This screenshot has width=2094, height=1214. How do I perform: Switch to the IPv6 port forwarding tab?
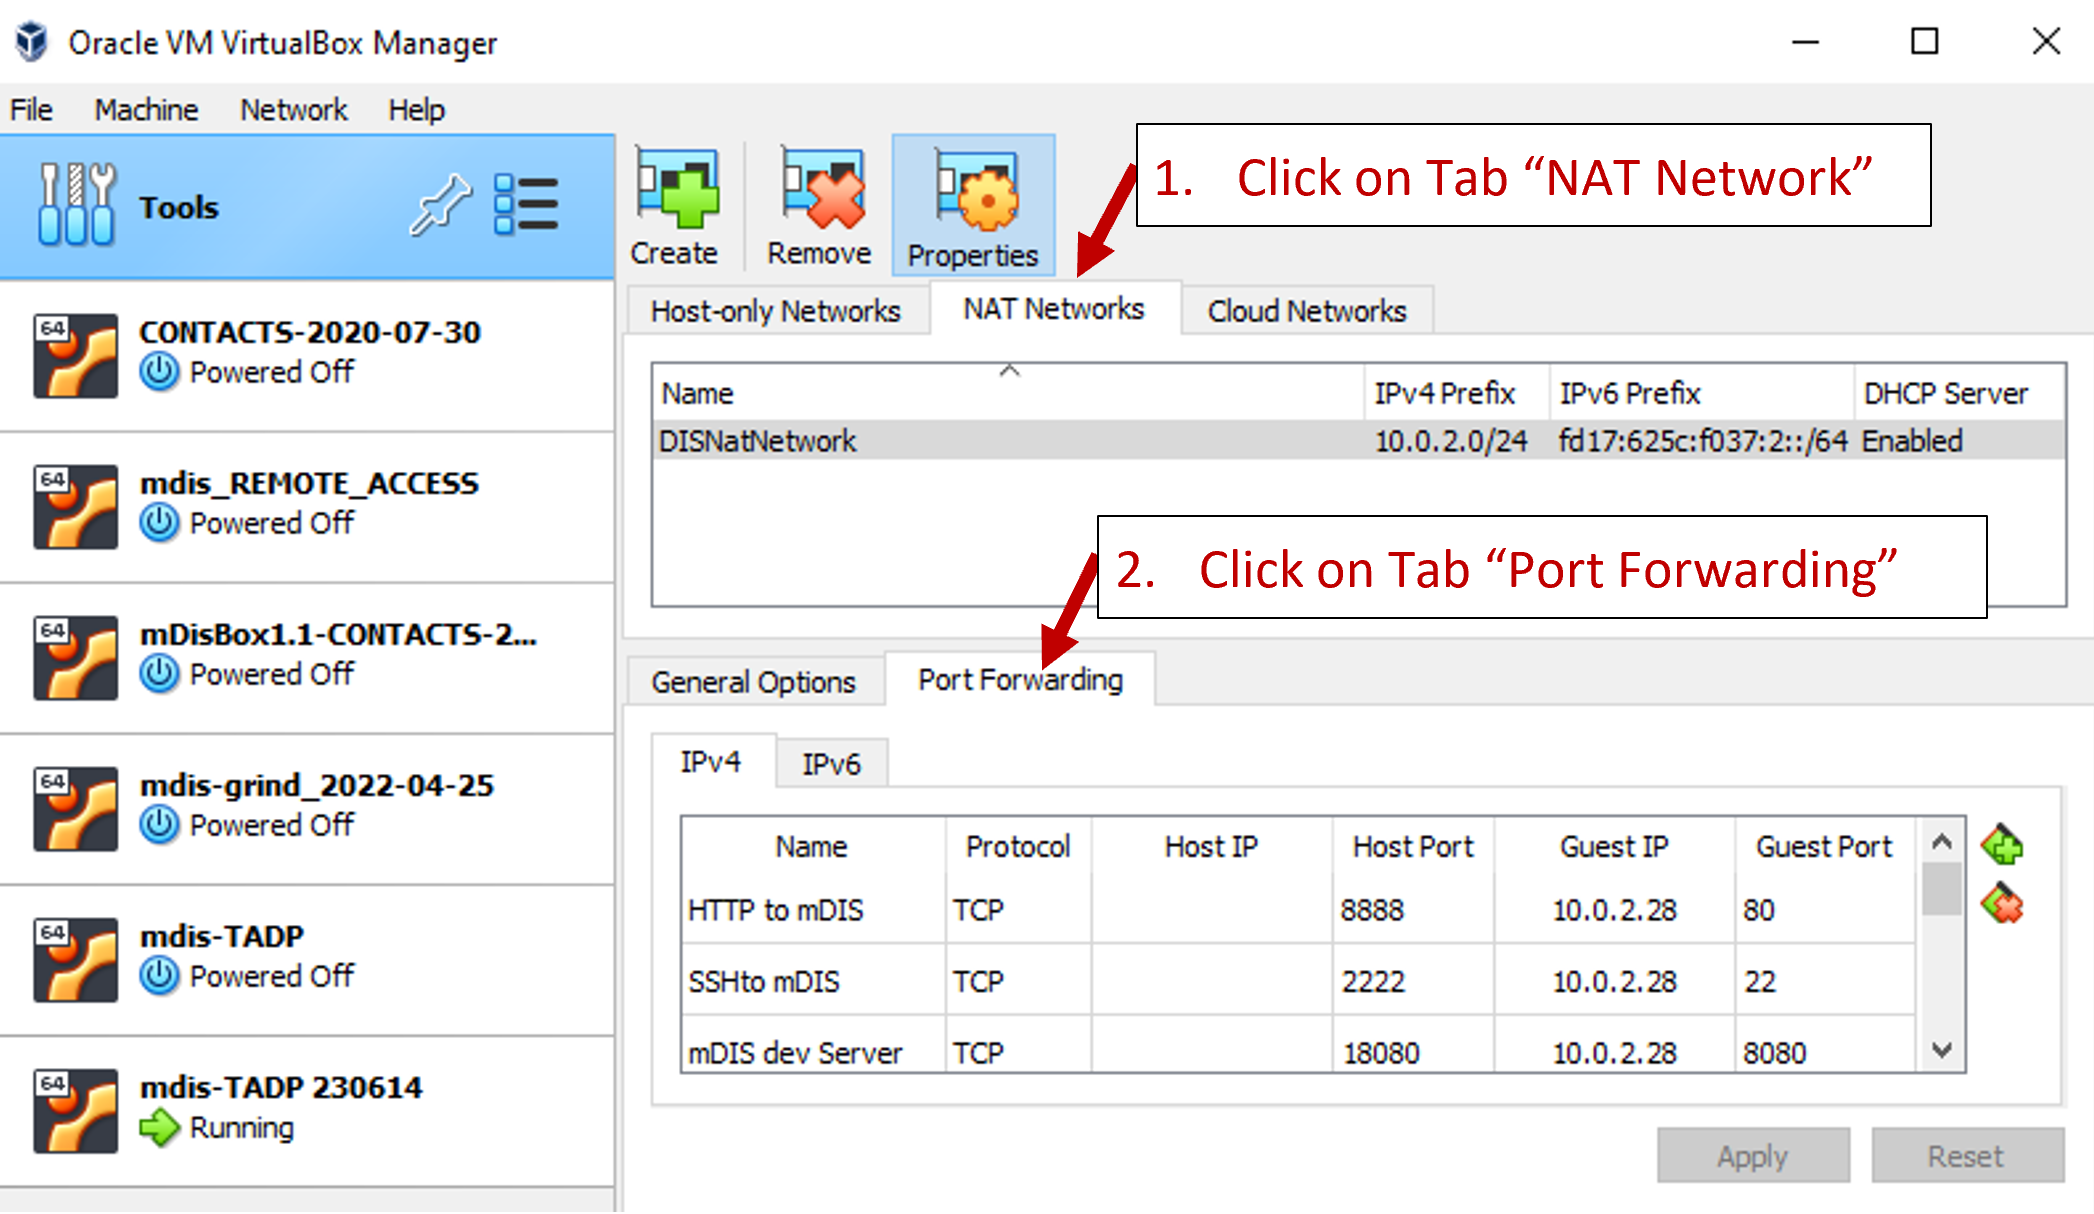(x=831, y=762)
